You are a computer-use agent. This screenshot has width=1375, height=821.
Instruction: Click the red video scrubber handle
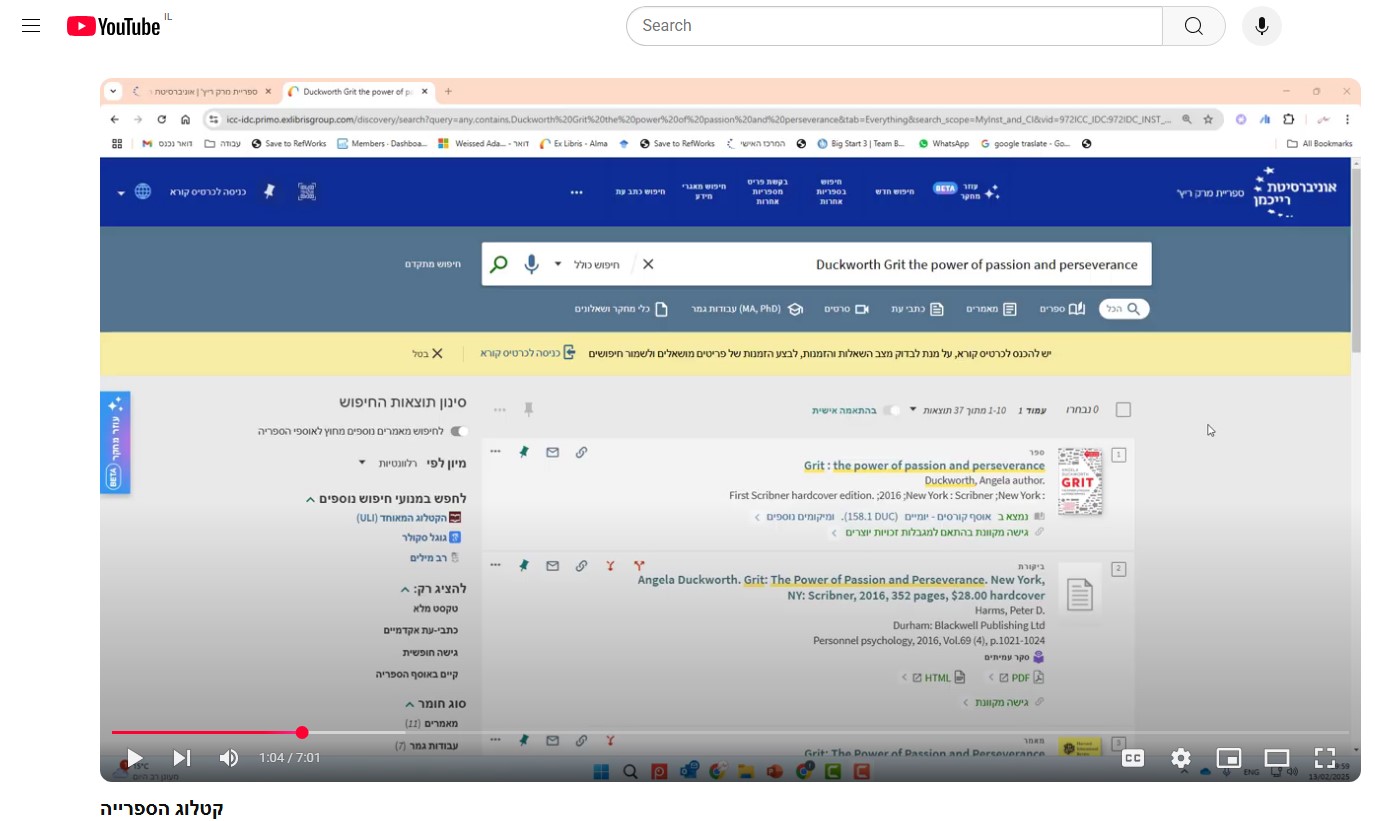pyautogui.click(x=302, y=733)
